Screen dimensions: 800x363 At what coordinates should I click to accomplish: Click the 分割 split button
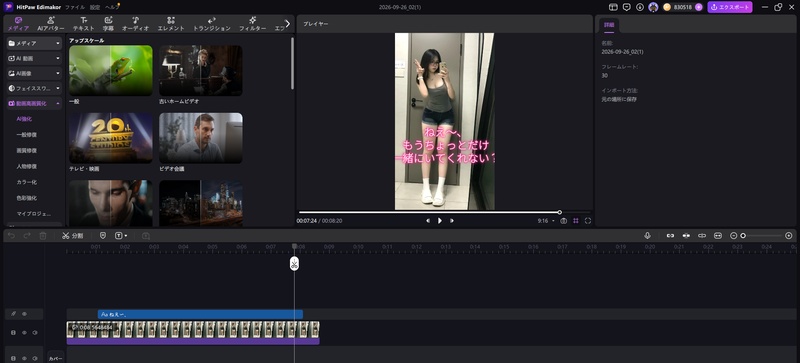(x=72, y=235)
